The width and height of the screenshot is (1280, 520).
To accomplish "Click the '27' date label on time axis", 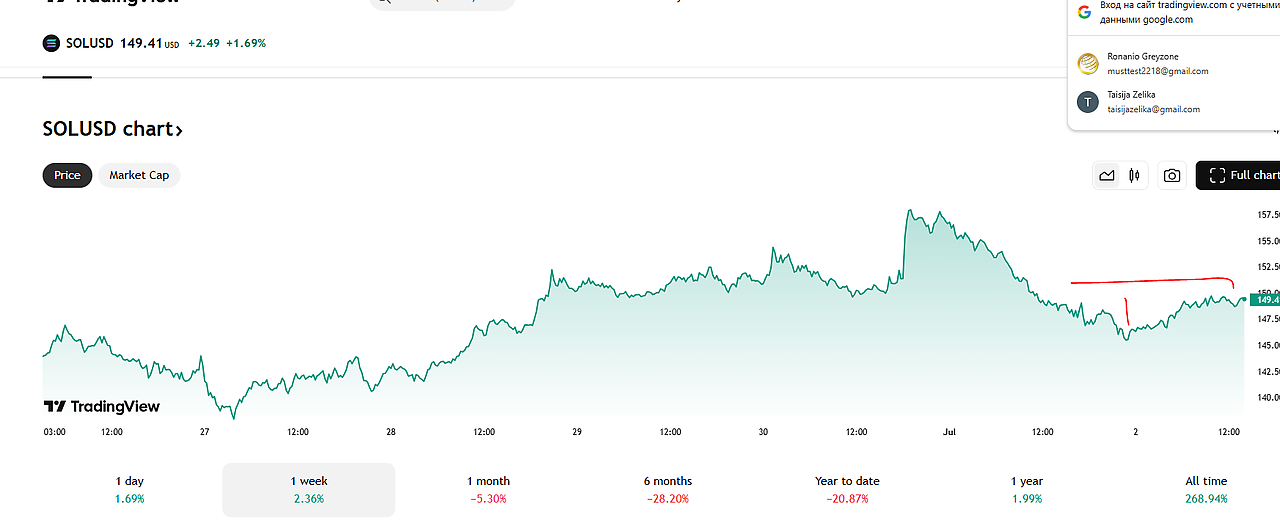I will click(x=204, y=432).
